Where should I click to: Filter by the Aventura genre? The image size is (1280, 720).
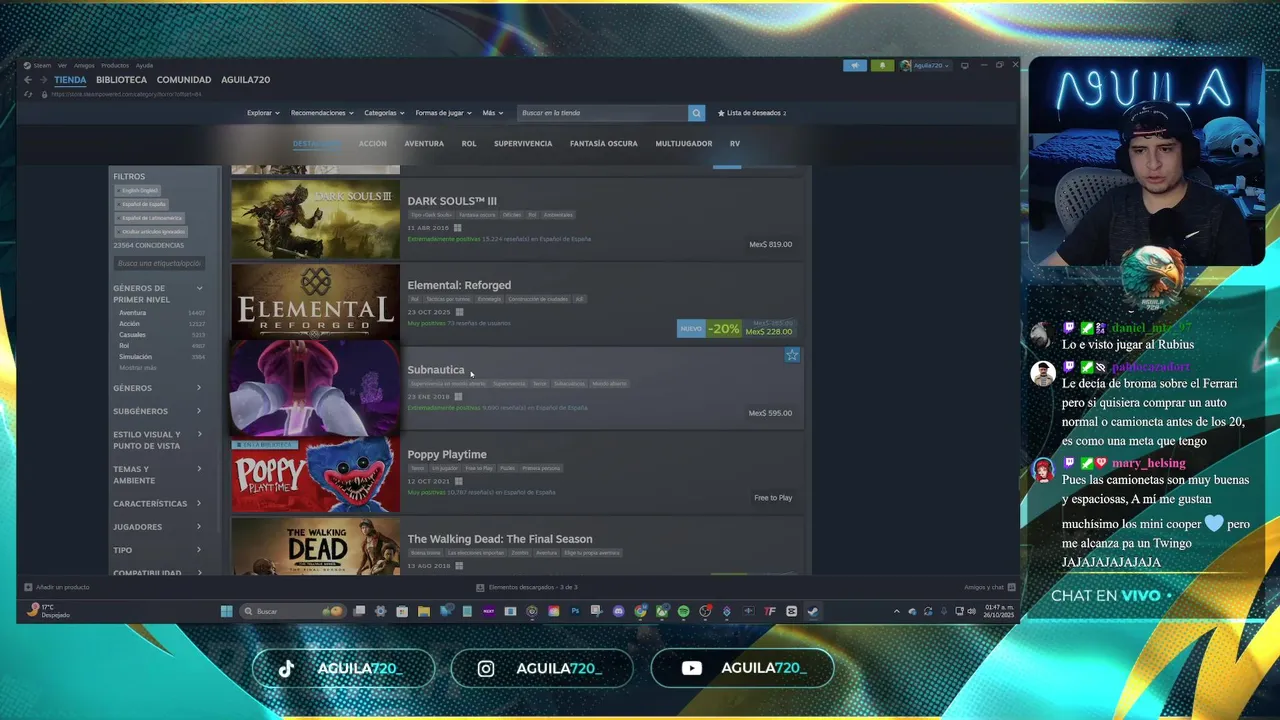[x=132, y=313]
